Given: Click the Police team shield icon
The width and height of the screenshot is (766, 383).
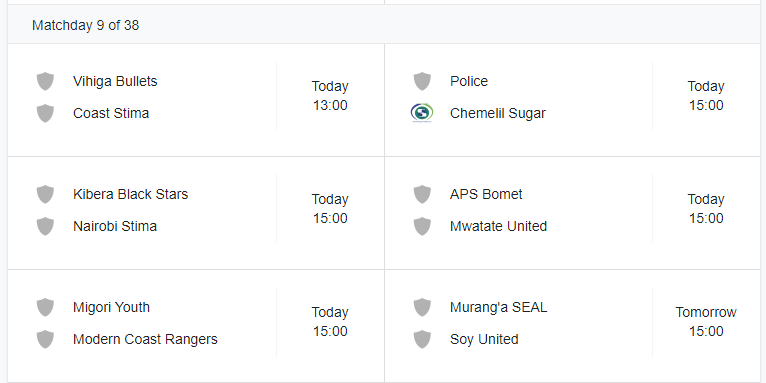Looking at the screenshot, I should point(422,81).
